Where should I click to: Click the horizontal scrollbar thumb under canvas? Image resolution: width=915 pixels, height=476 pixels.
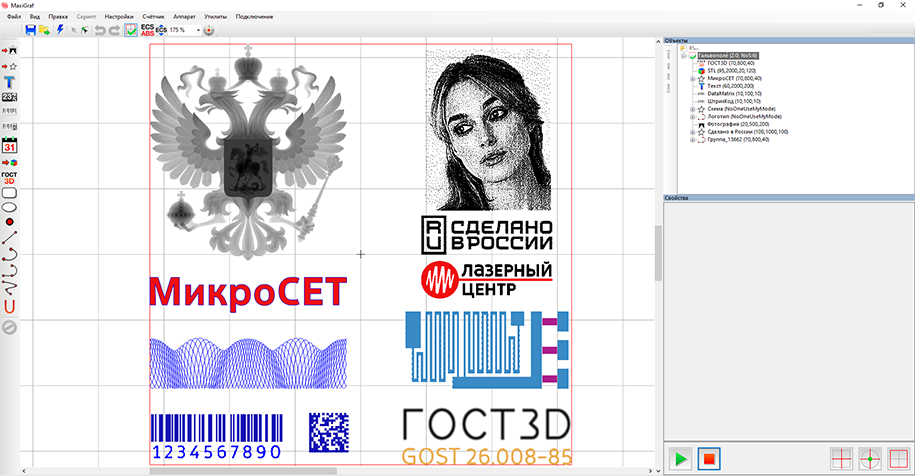click(x=243, y=471)
